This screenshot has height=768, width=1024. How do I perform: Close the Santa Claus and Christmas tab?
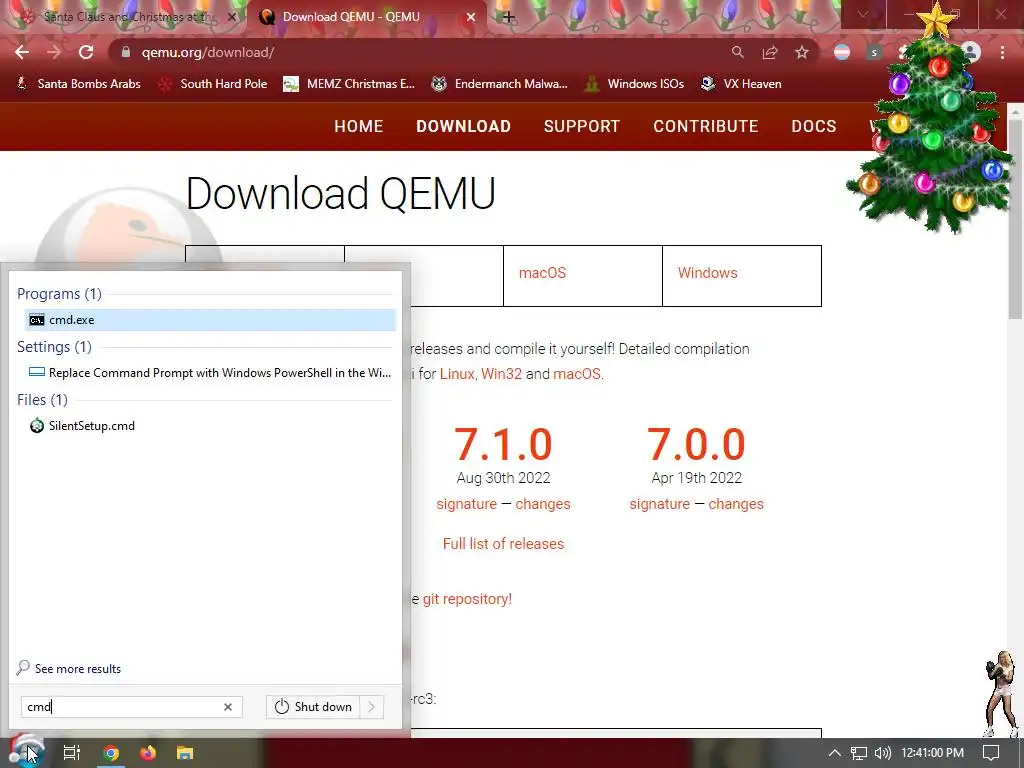(x=231, y=17)
